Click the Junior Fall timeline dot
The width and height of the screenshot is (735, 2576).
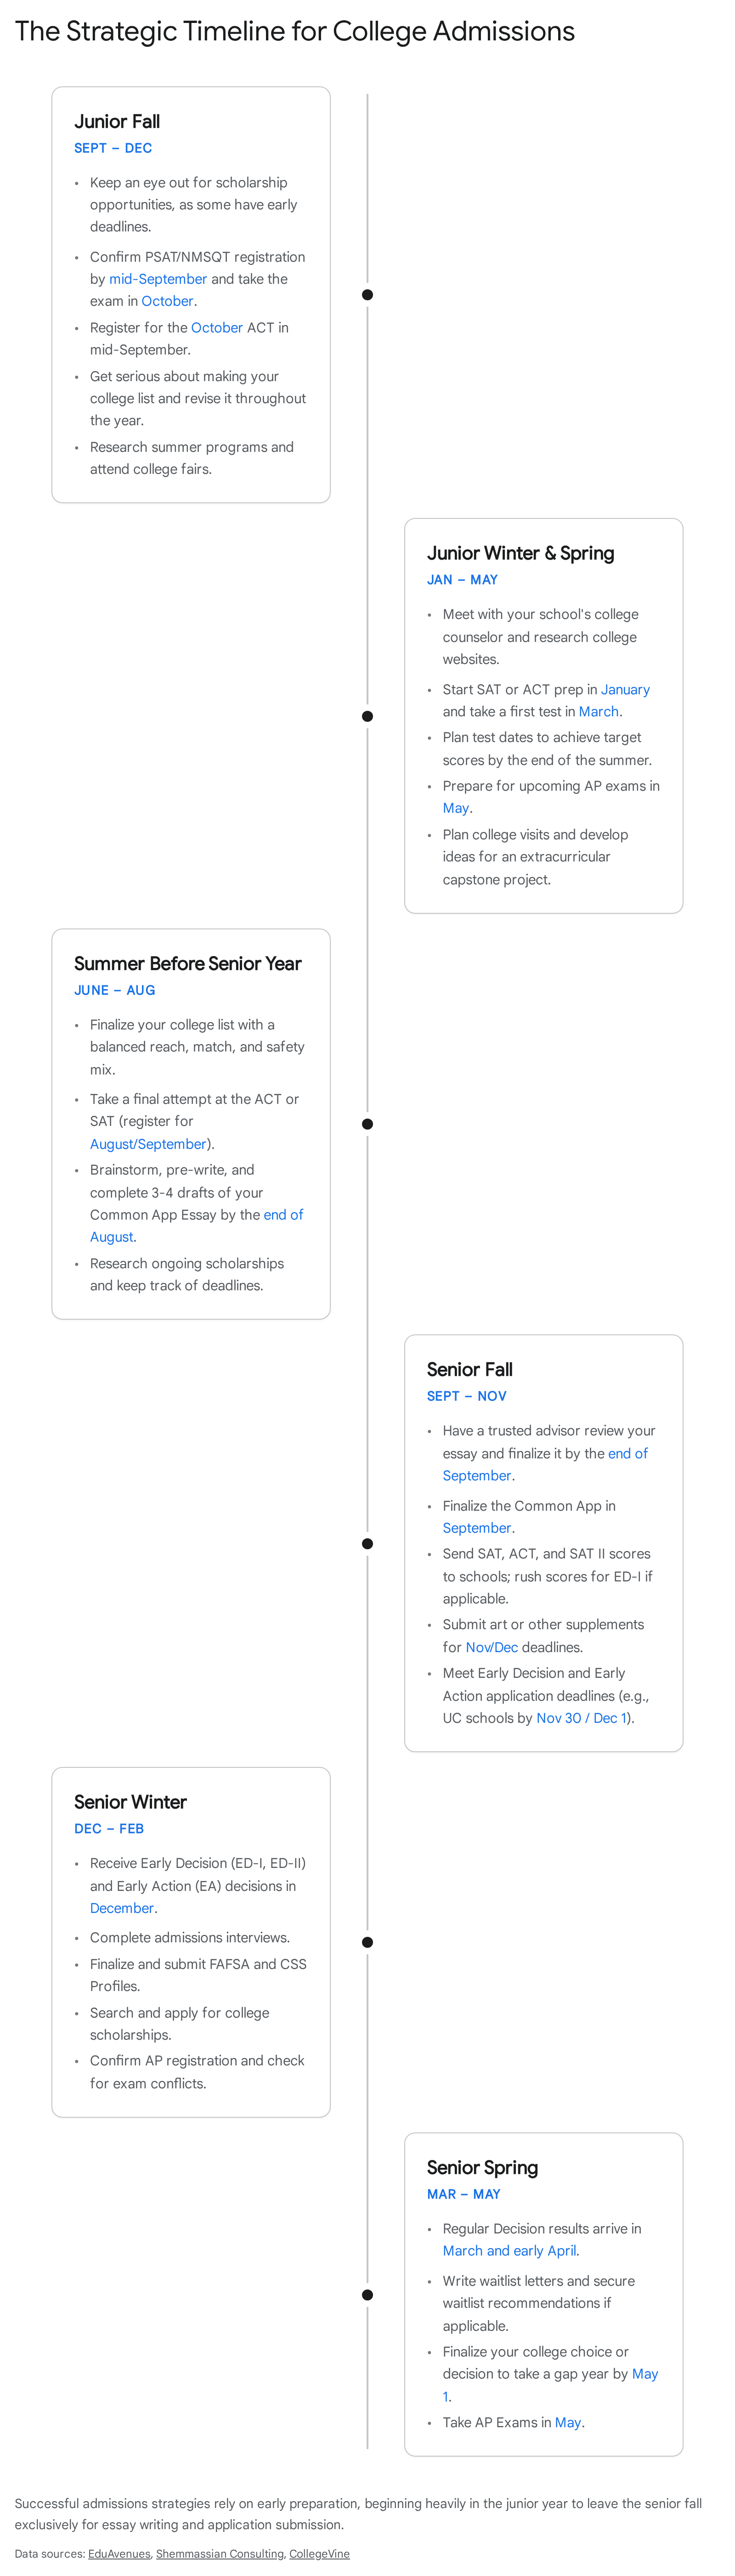367,295
